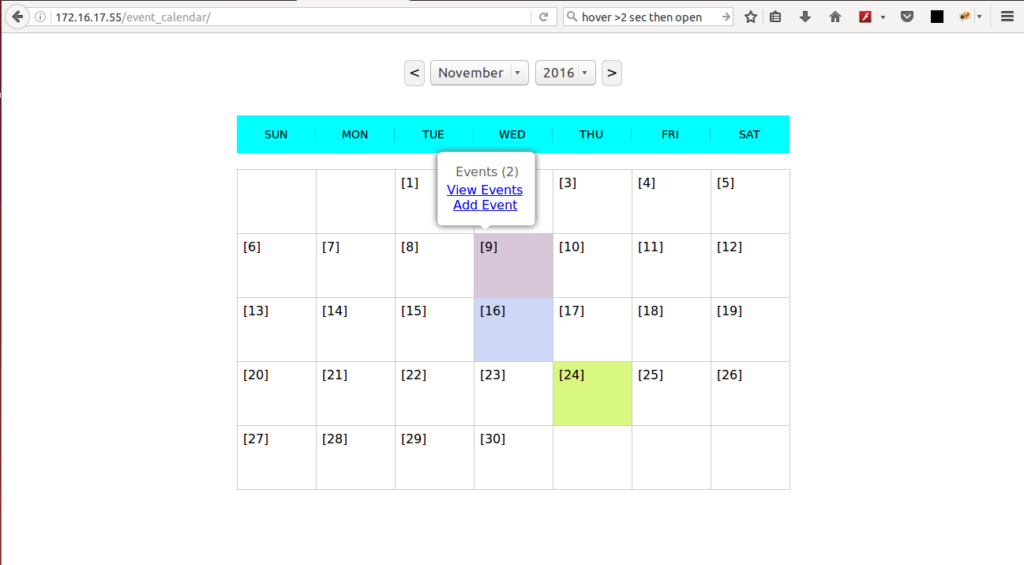Select day [8] in the calendar
Screen dimensions: 1024x565
click(434, 265)
